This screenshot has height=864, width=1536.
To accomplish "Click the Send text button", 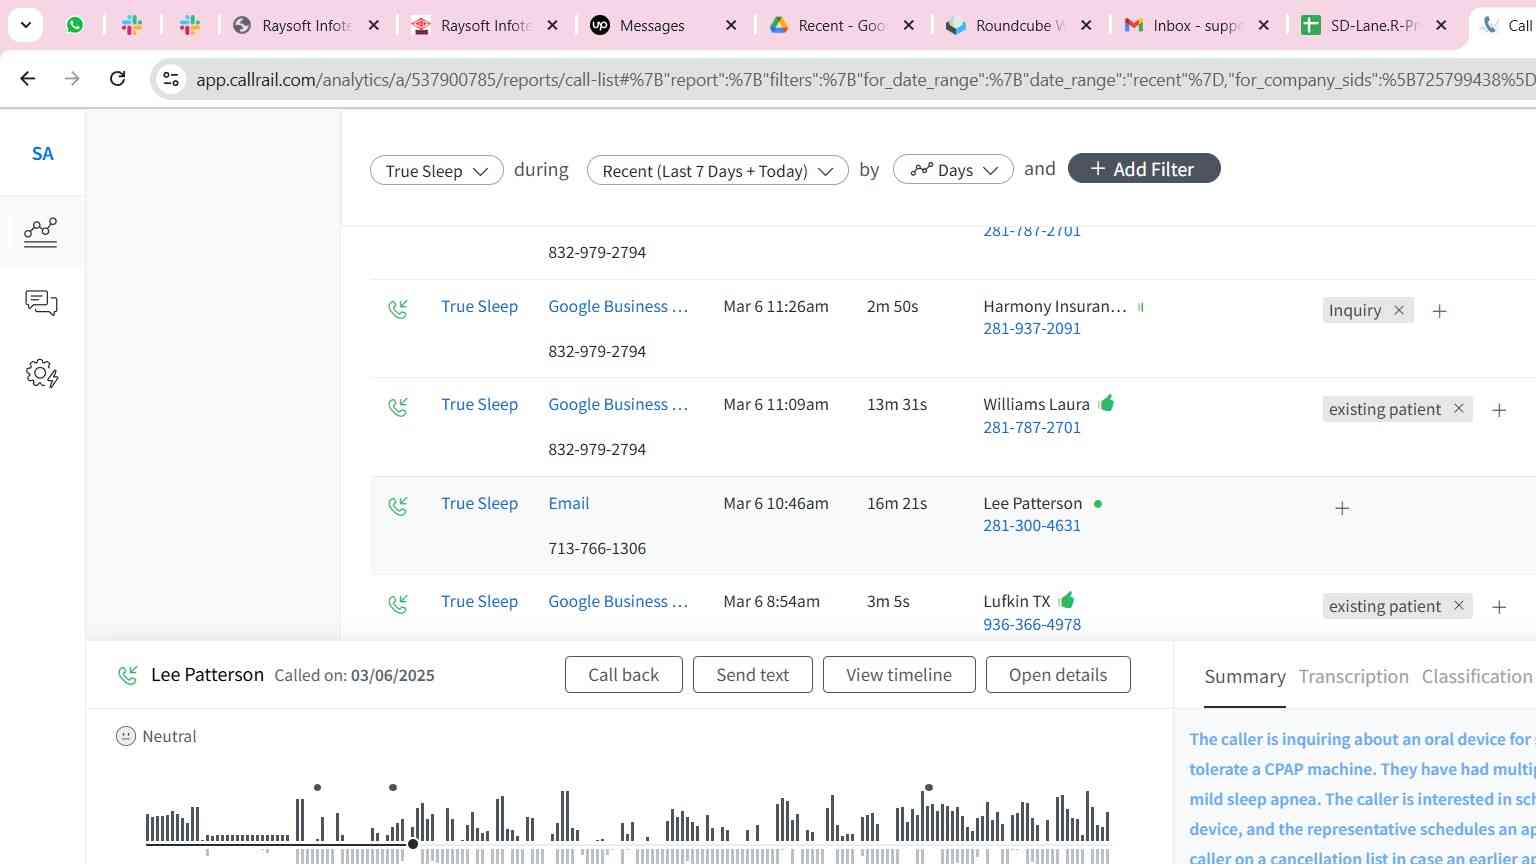I will click(753, 675).
